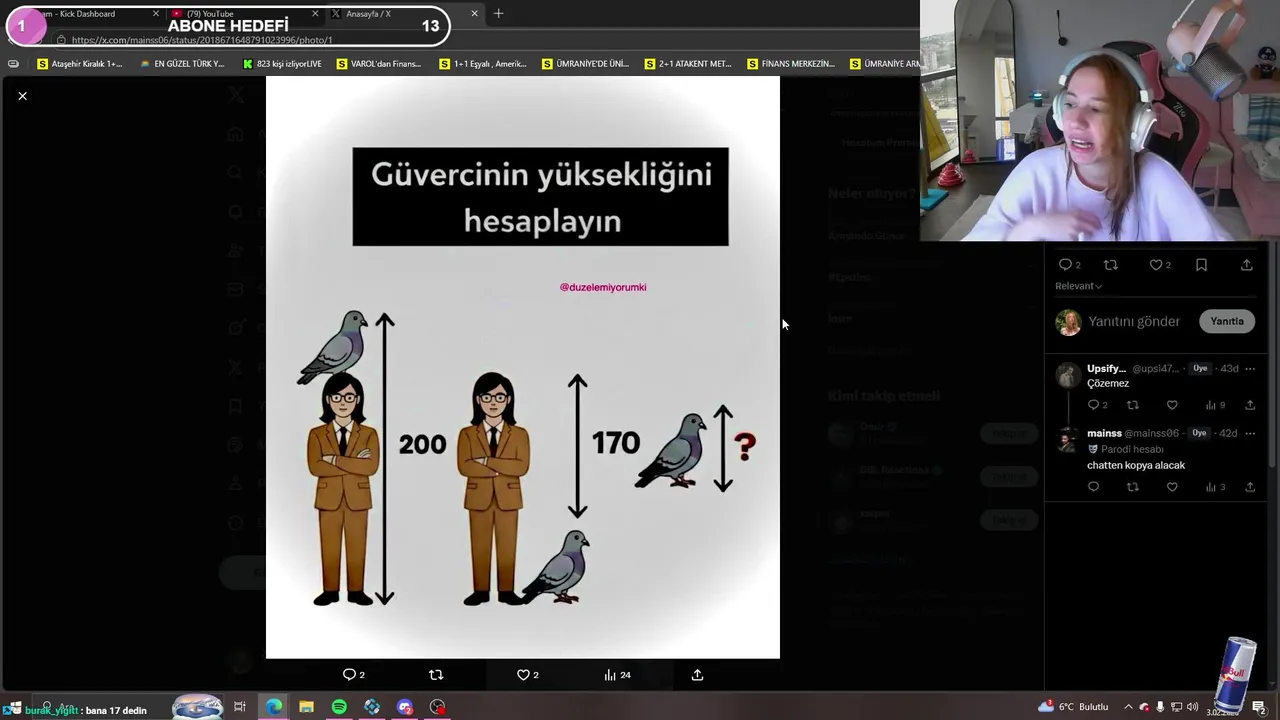Open more options on the Upsify reply
1280x720 pixels.
pyautogui.click(x=1250, y=368)
